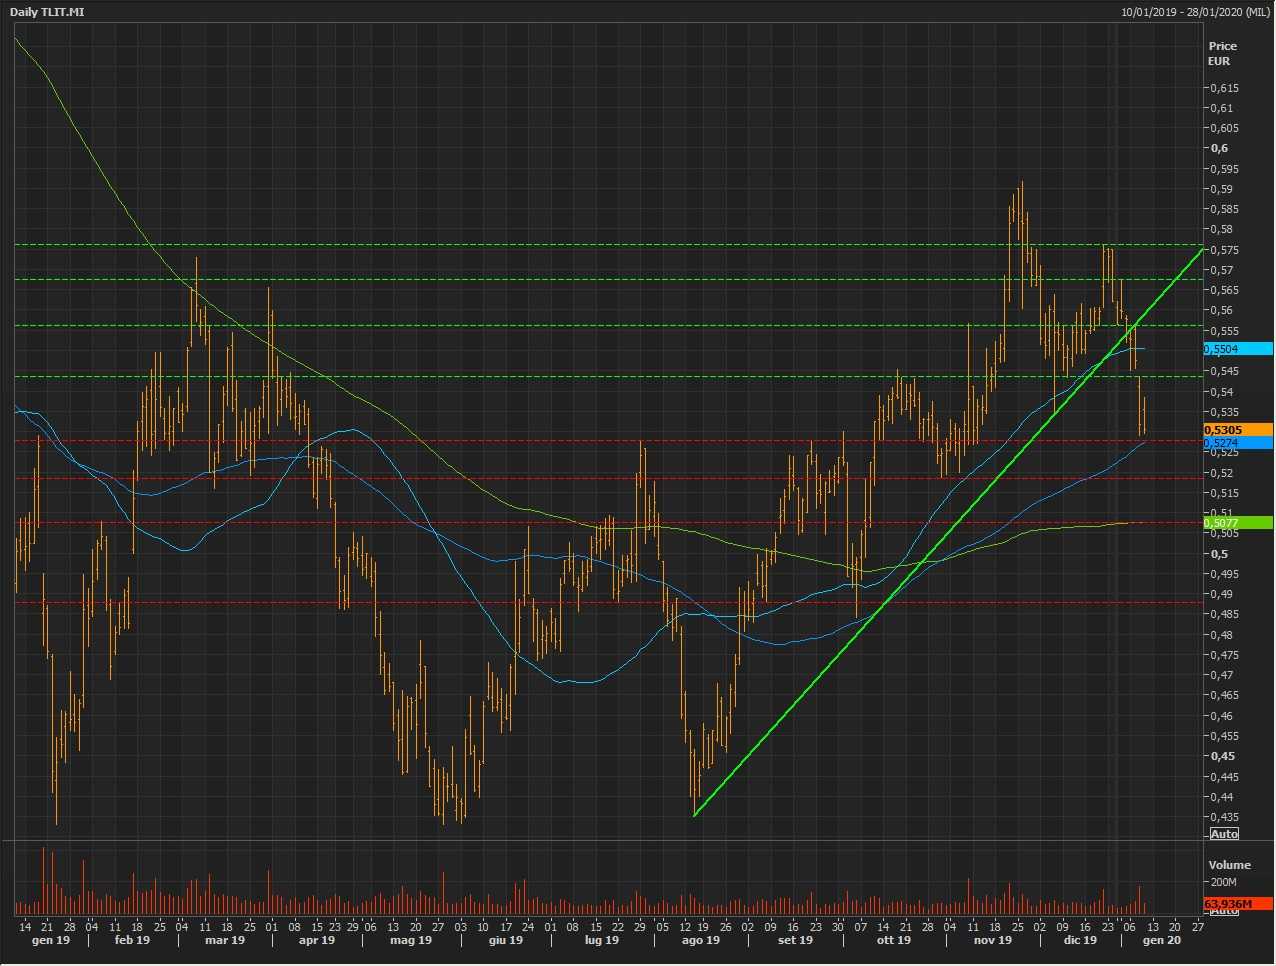
Task: Click the gen 19 month label
Action: [51, 940]
